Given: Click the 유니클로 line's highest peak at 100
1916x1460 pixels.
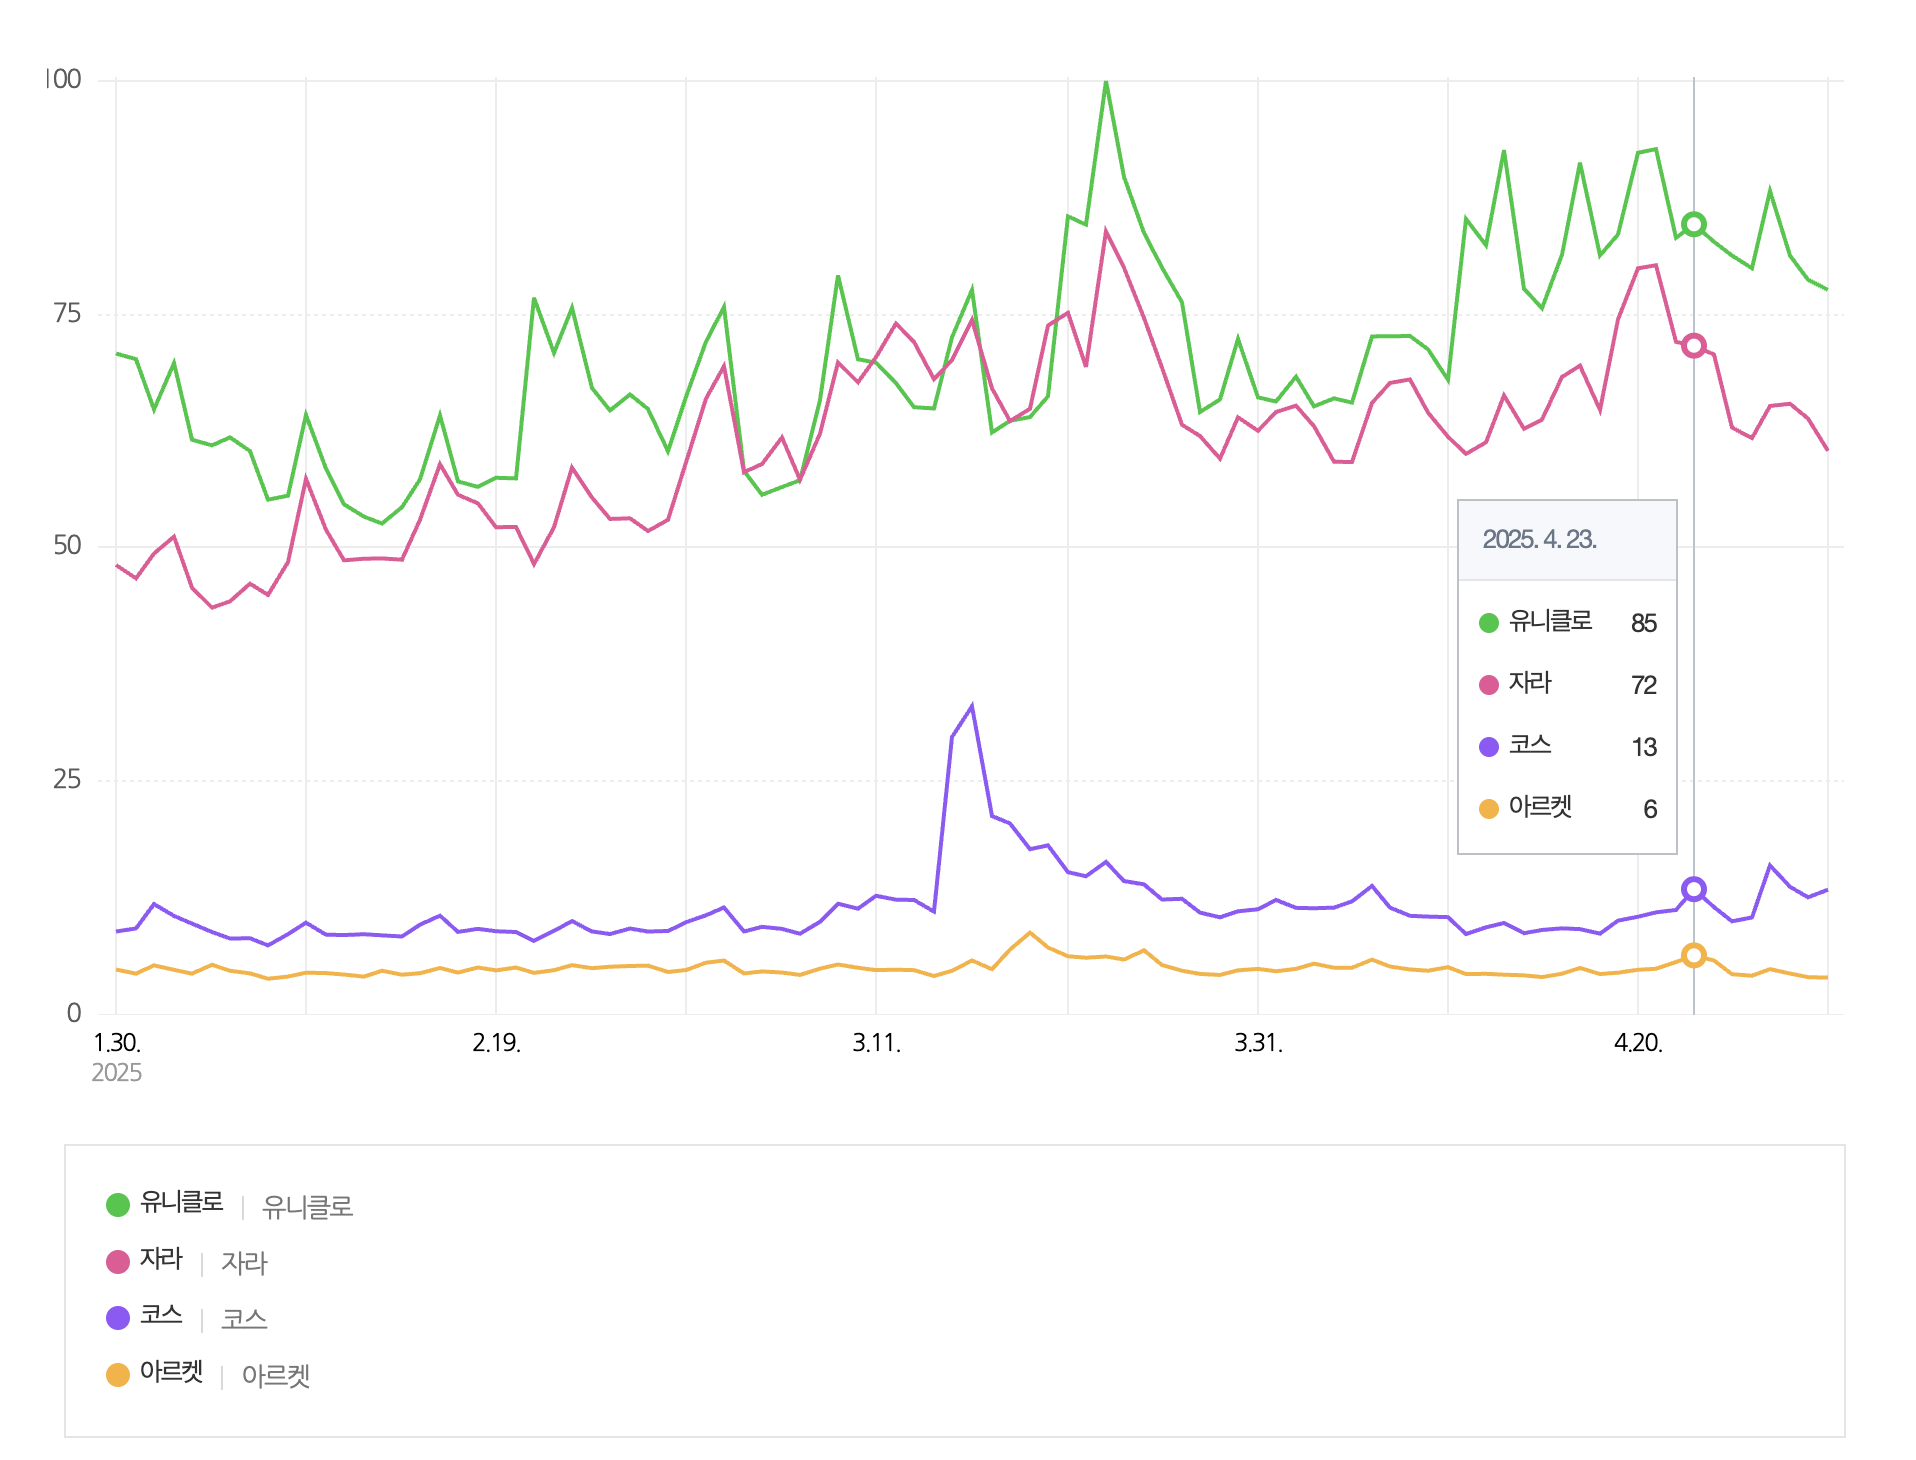Looking at the screenshot, I should (x=1106, y=82).
